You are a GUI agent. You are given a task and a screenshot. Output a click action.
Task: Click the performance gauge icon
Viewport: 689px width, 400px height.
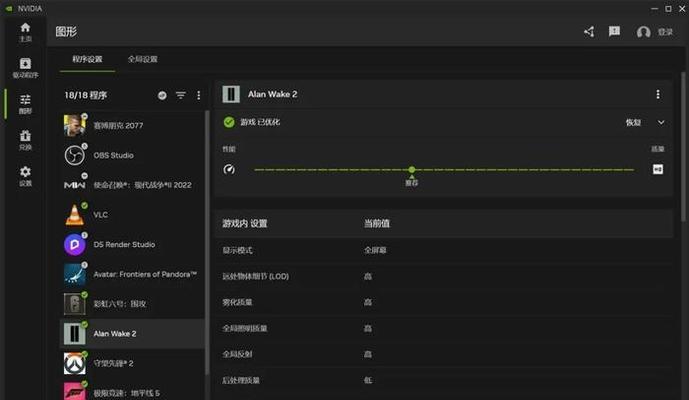(x=229, y=169)
